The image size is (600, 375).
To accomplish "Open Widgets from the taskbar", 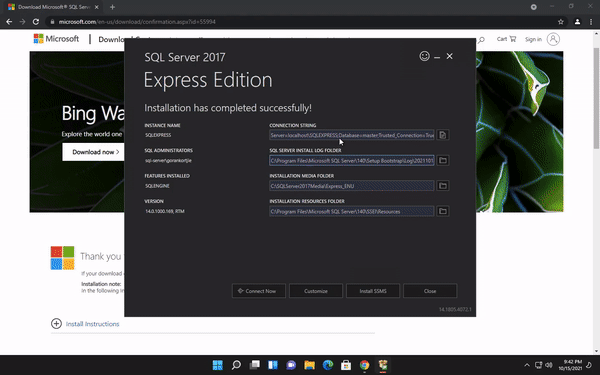I will point(273,365).
